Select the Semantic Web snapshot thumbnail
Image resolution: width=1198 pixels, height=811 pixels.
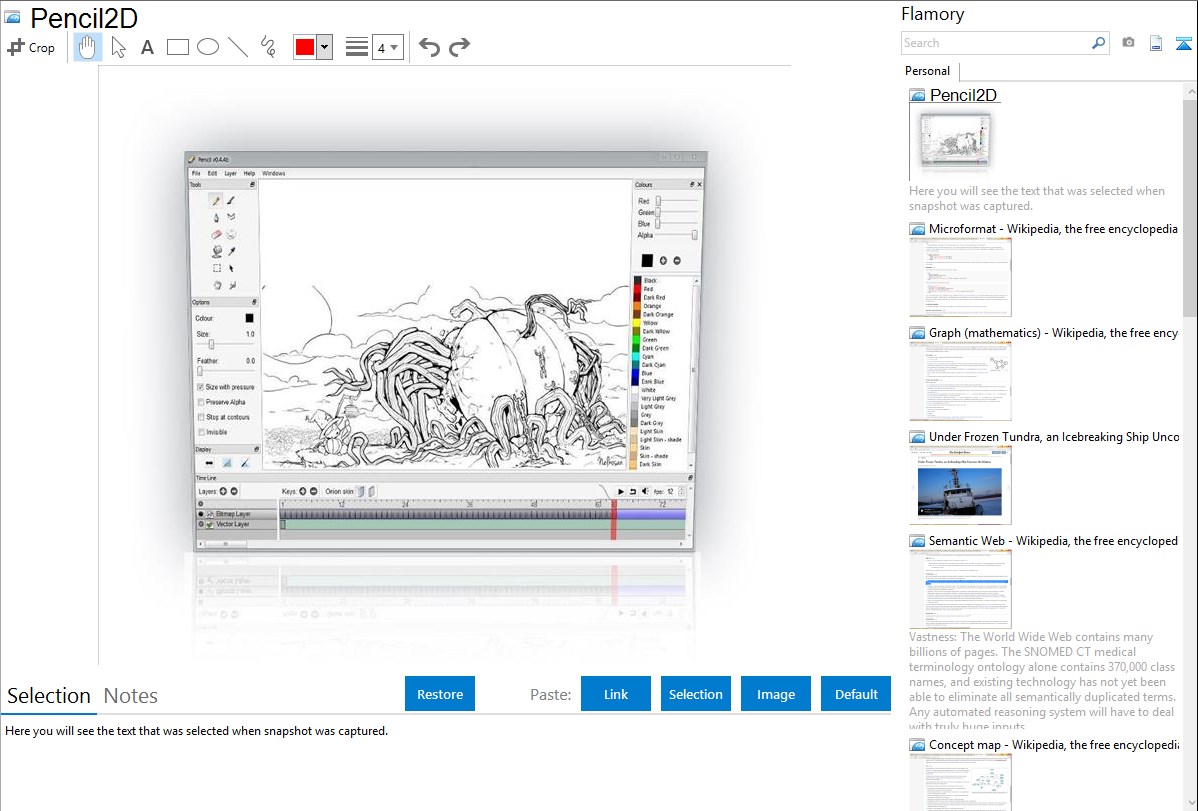(x=960, y=589)
